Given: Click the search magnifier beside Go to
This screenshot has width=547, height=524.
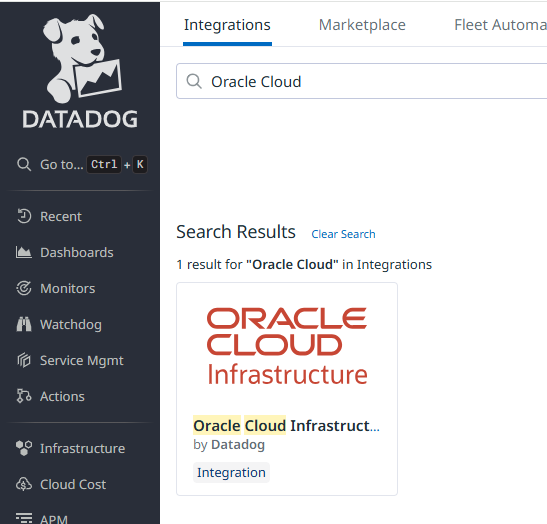Looking at the screenshot, I should coord(24,164).
